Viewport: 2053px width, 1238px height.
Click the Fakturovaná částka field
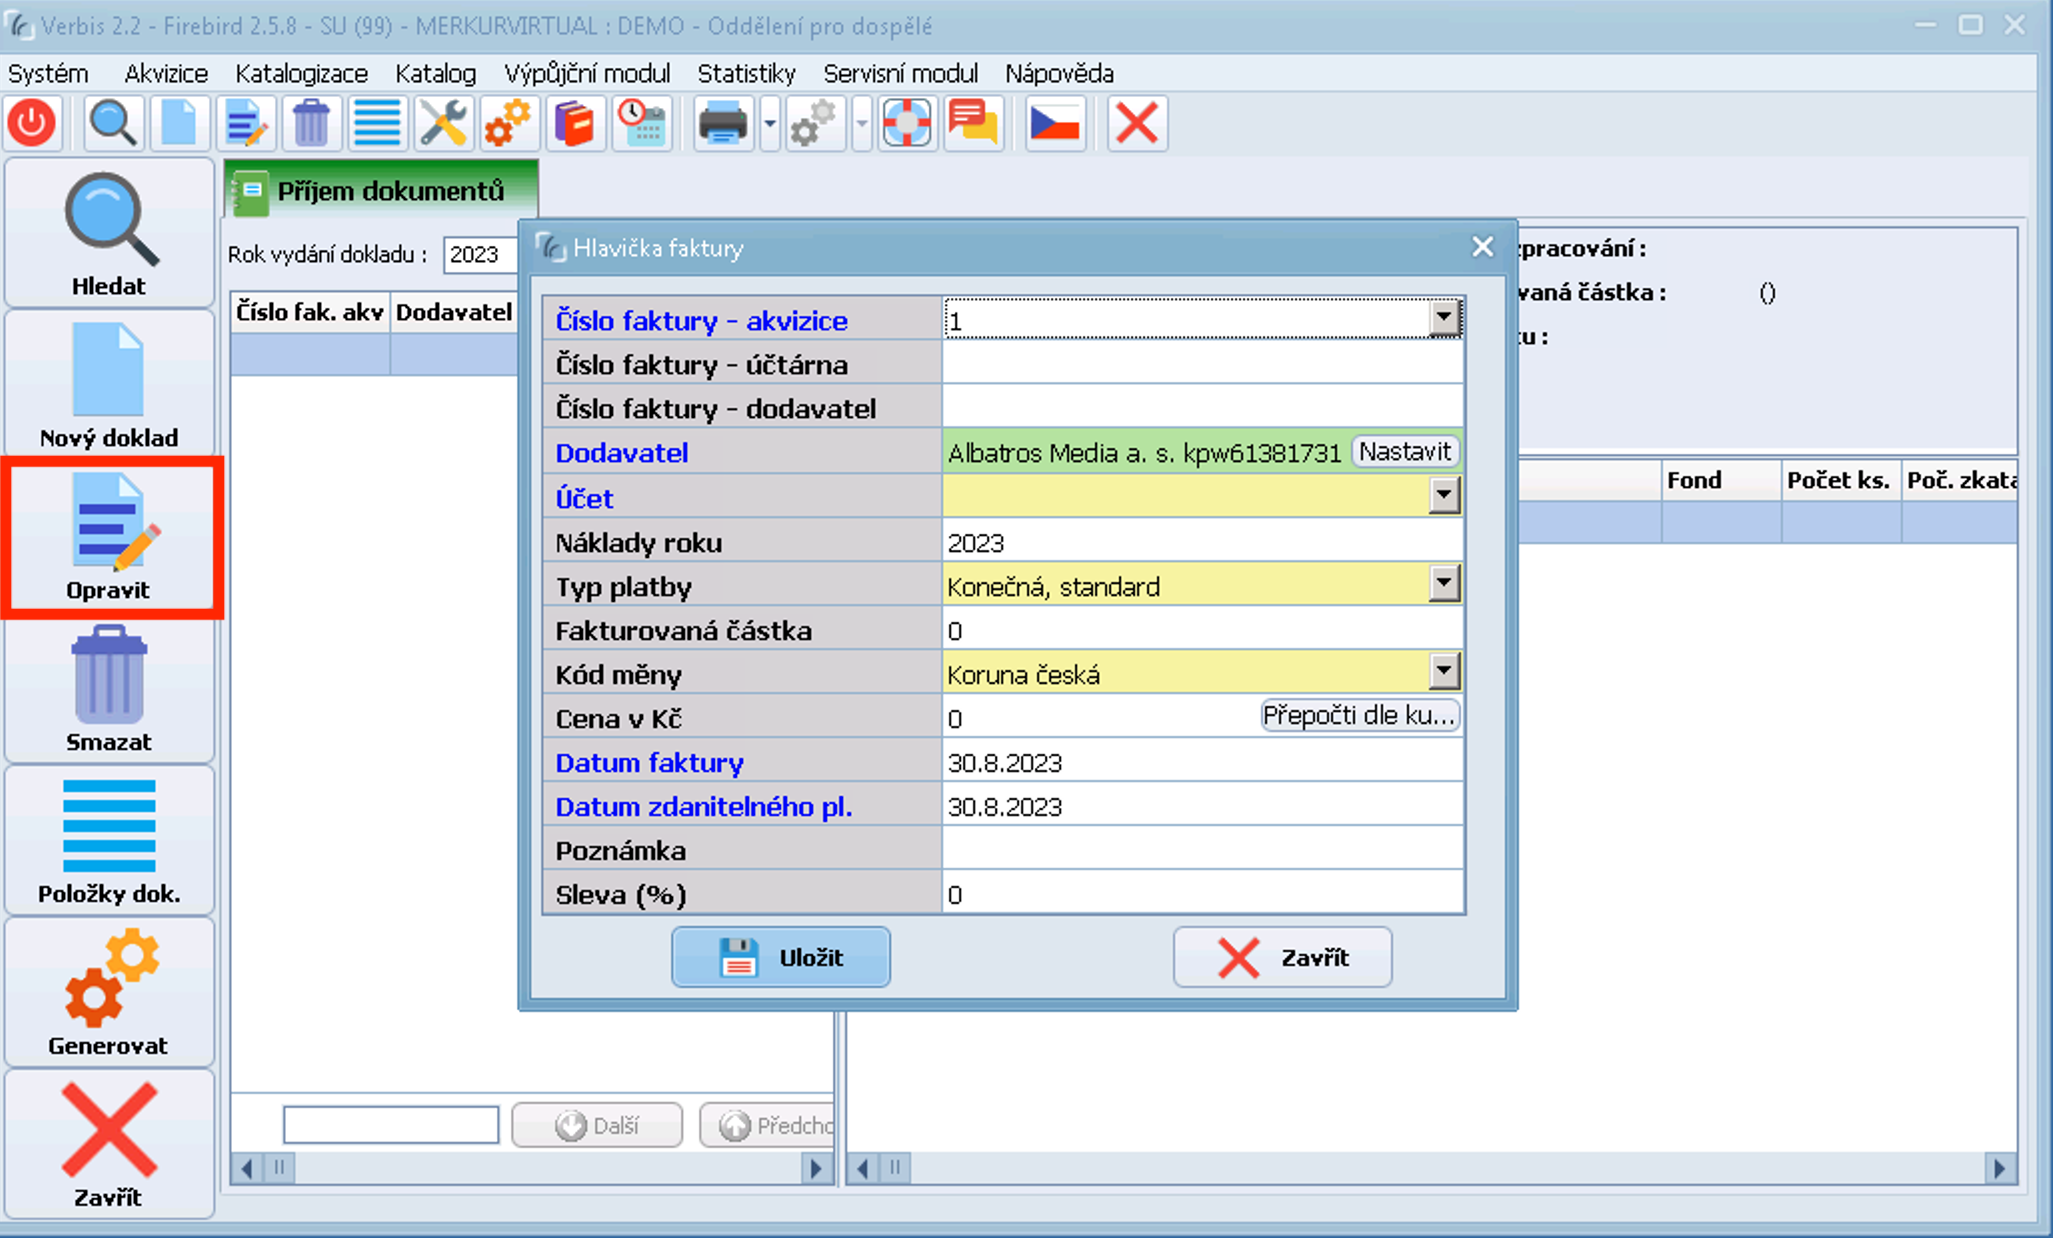point(1203,630)
